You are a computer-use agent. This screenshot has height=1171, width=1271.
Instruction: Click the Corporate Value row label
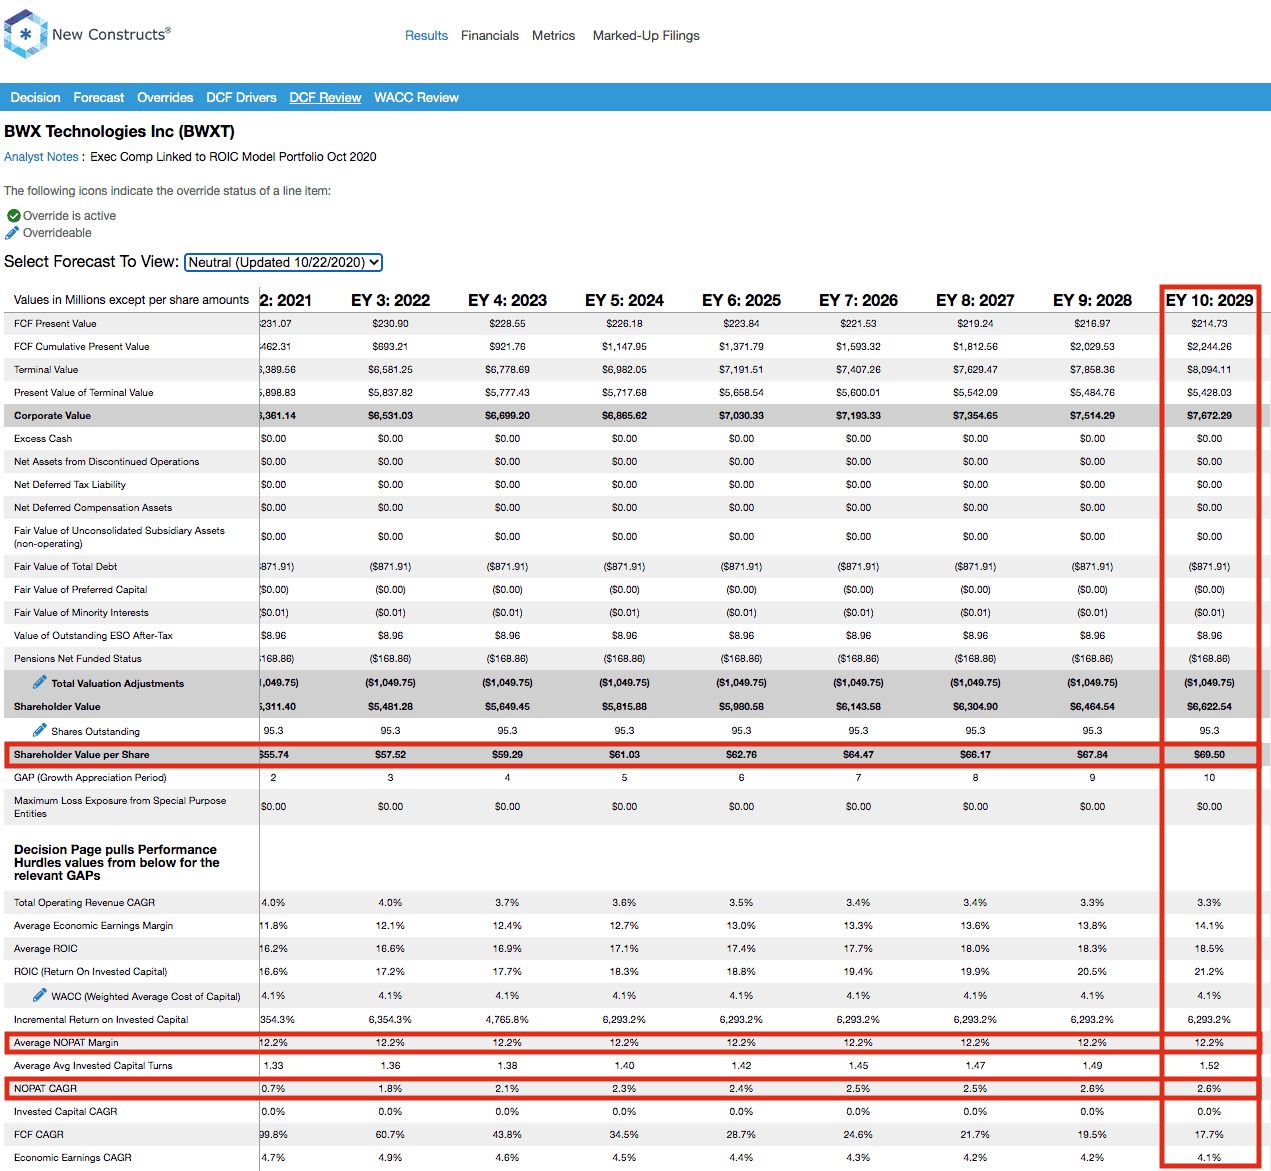pos(52,416)
